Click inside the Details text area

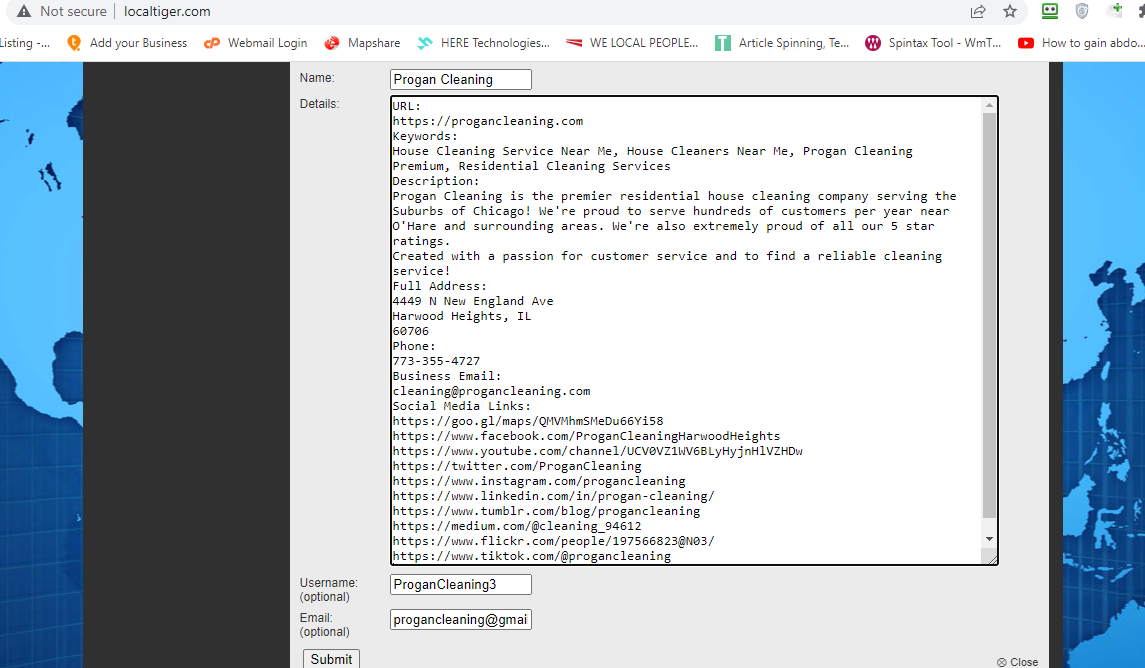pyautogui.click(x=686, y=331)
